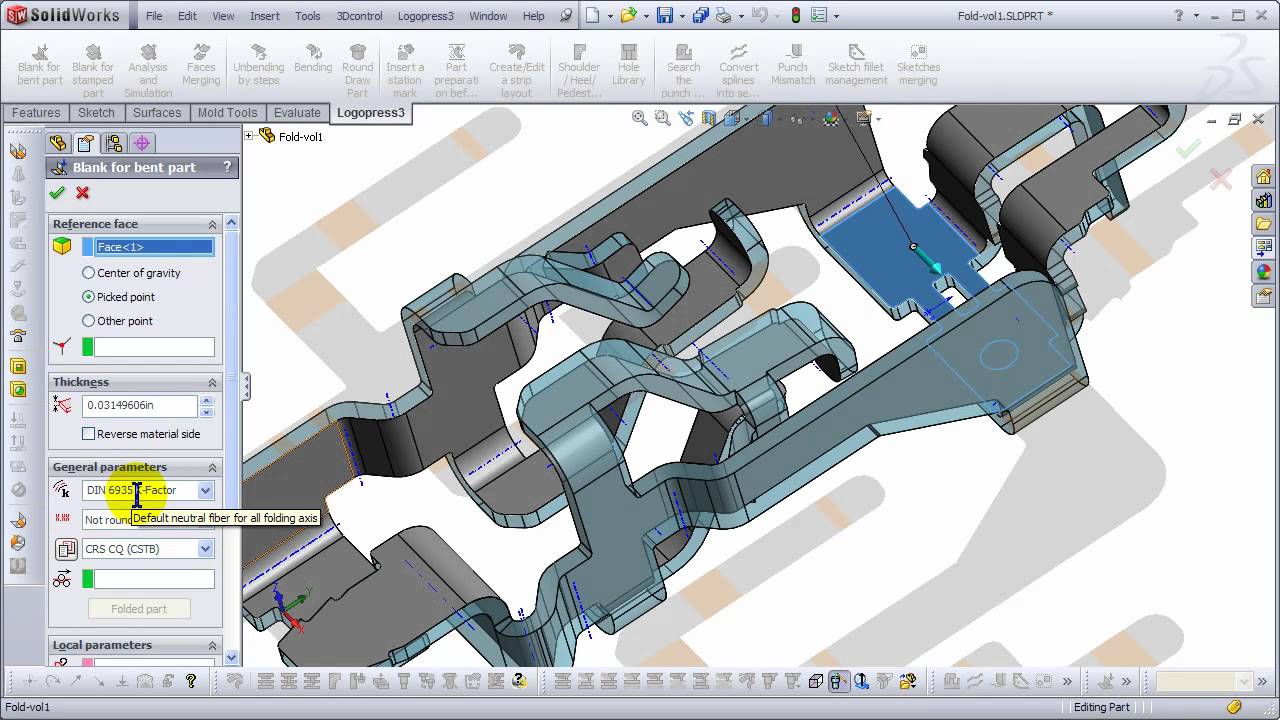
Task: Open the 3Dcontrol menu
Action: coord(361,16)
